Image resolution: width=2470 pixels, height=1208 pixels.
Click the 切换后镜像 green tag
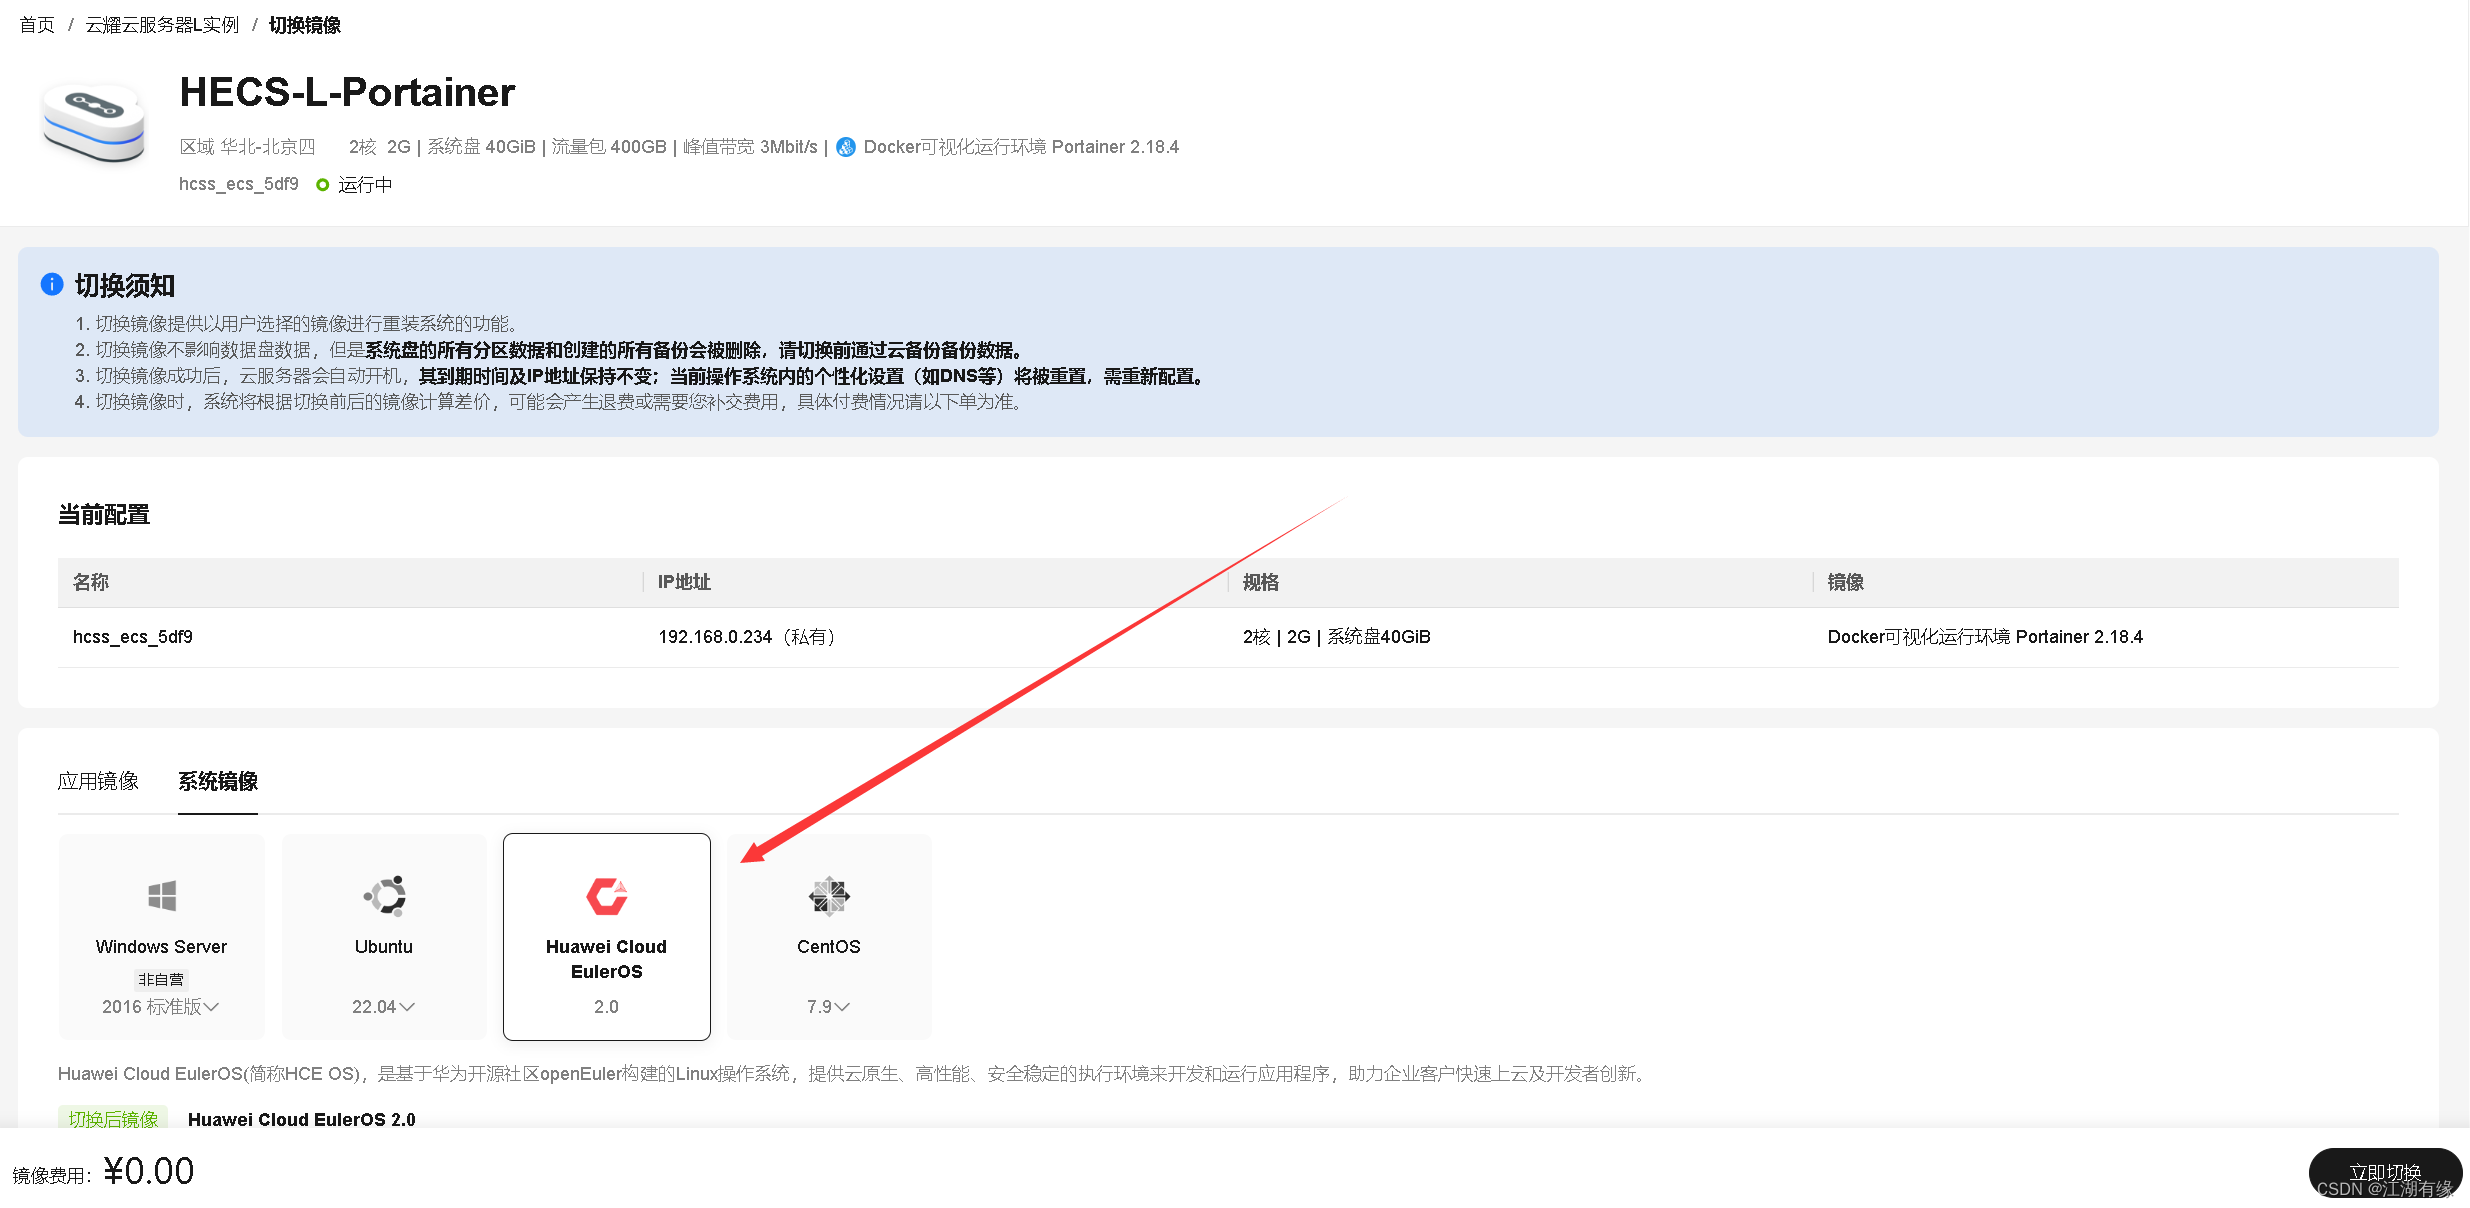113,1118
